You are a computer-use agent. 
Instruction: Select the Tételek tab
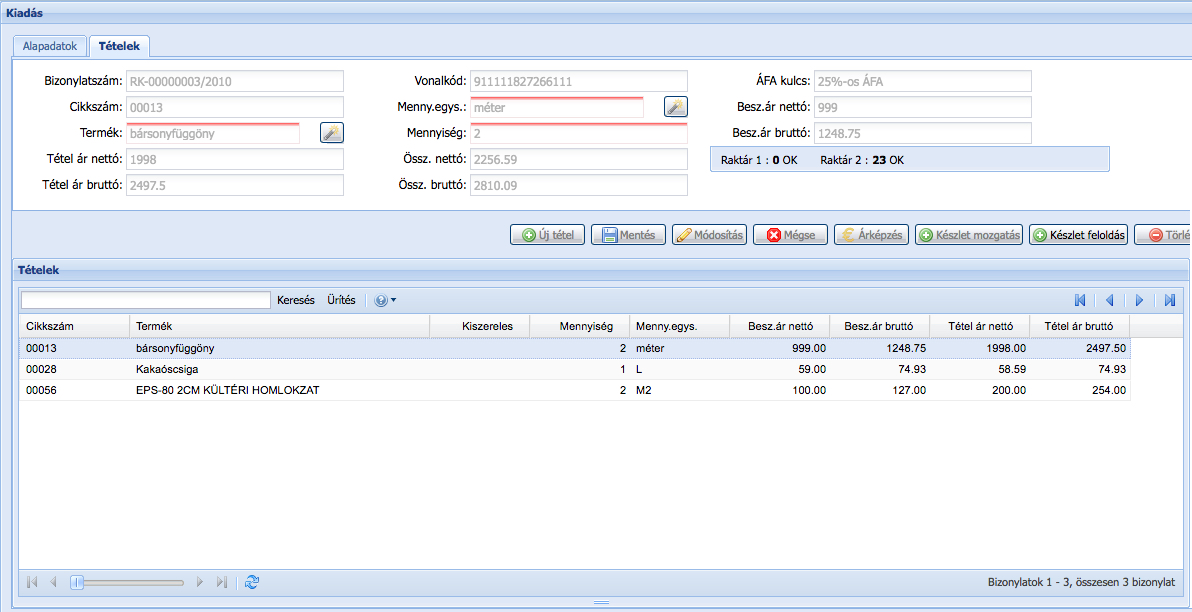(119, 46)
